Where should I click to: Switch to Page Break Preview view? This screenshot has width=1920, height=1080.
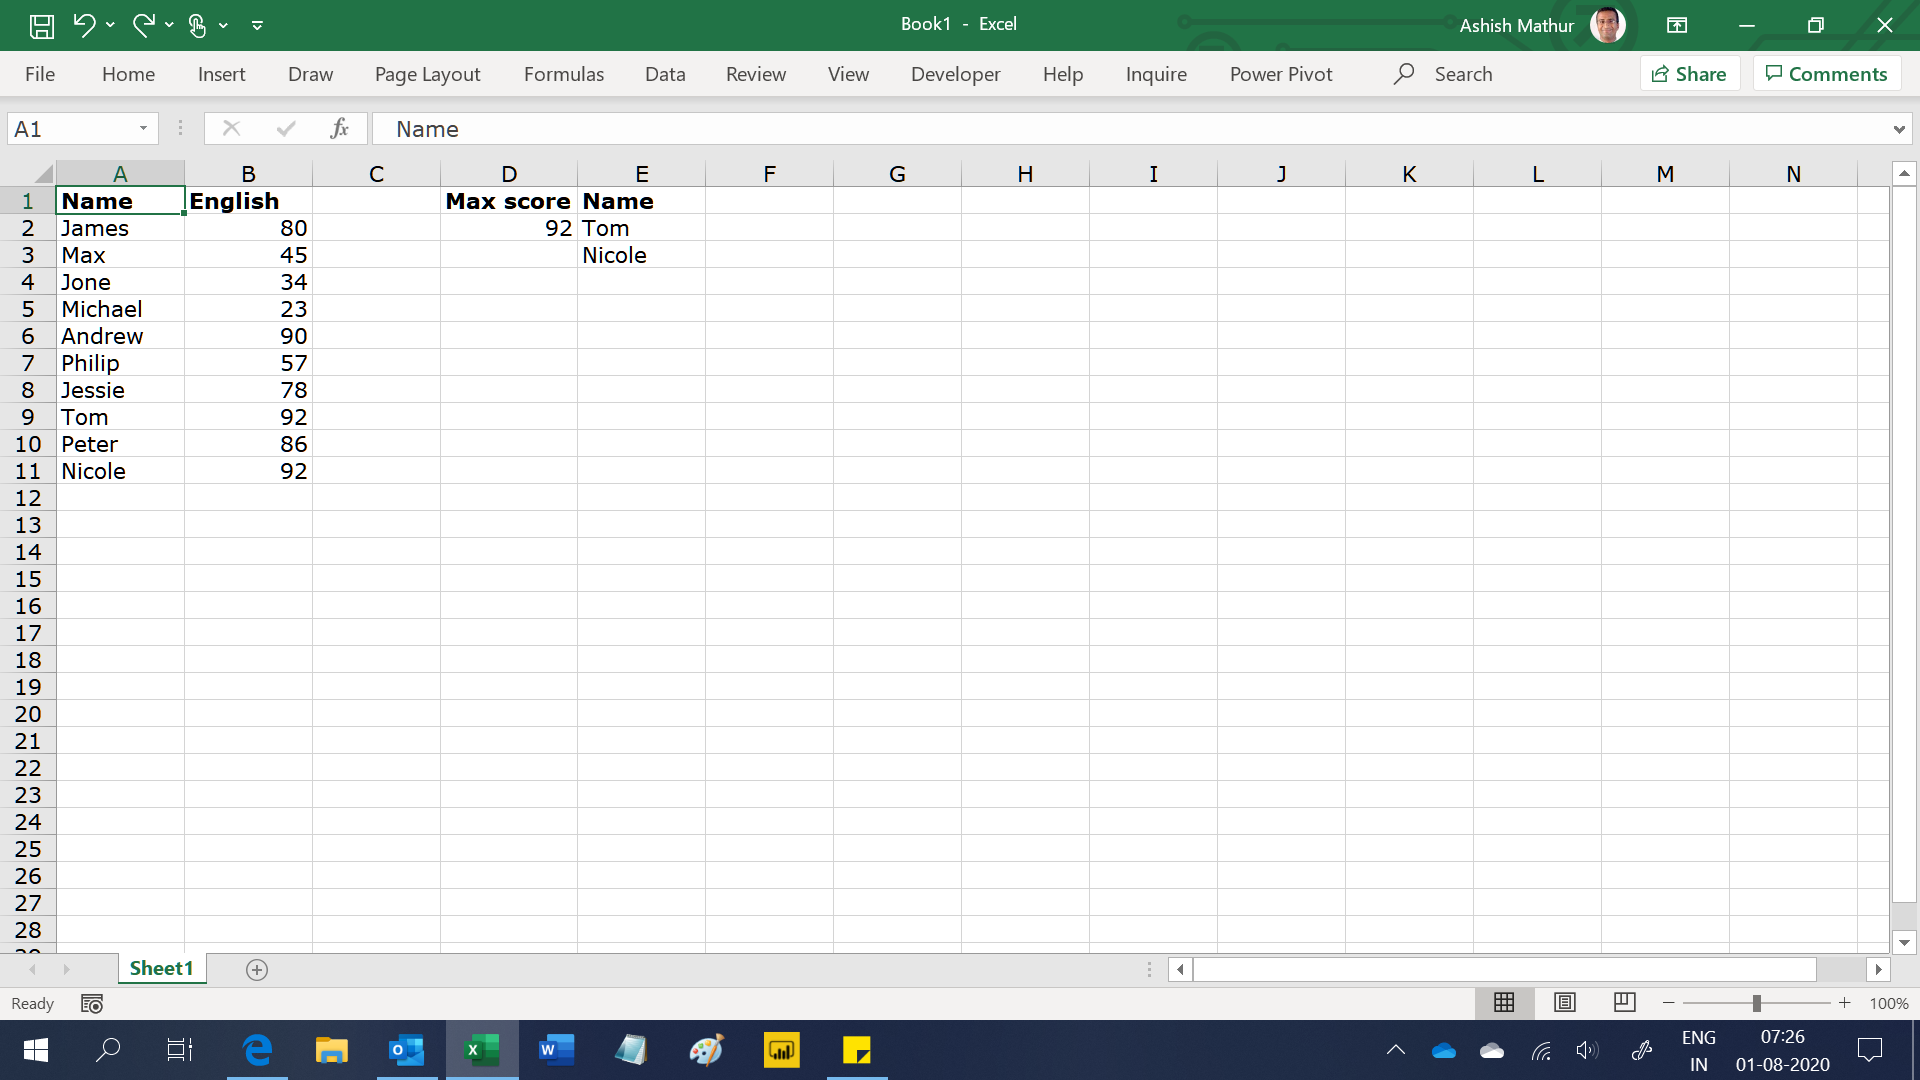click(1624, 1002)
